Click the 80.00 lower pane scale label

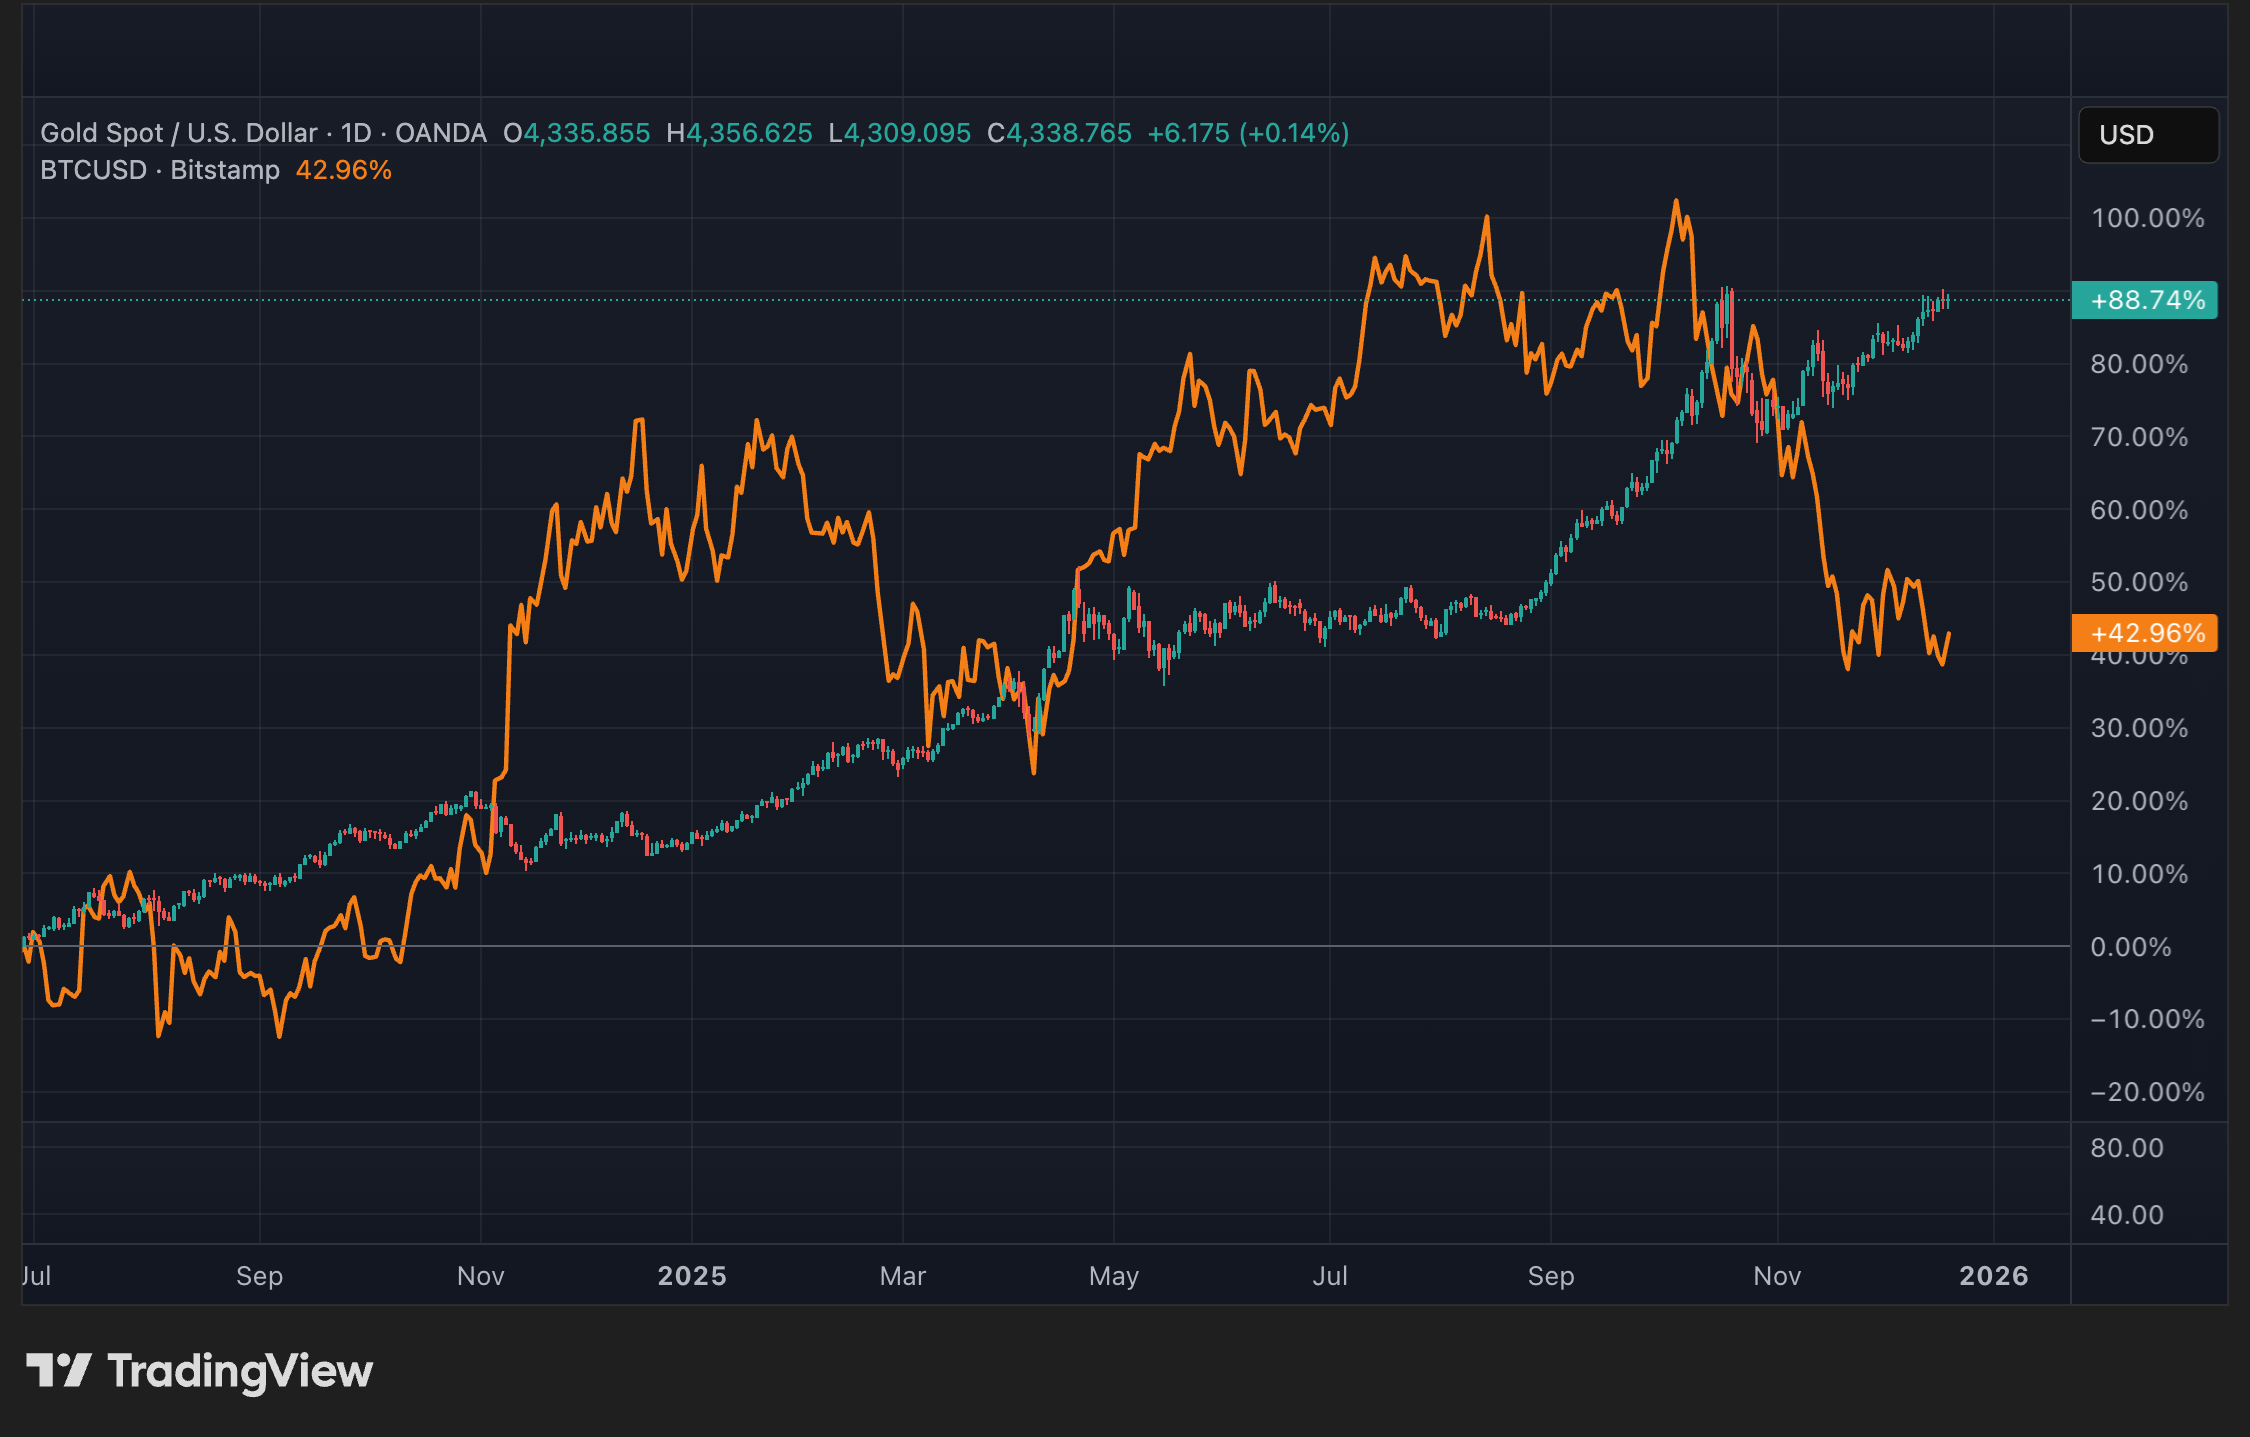click(x=2126, y=1148)
